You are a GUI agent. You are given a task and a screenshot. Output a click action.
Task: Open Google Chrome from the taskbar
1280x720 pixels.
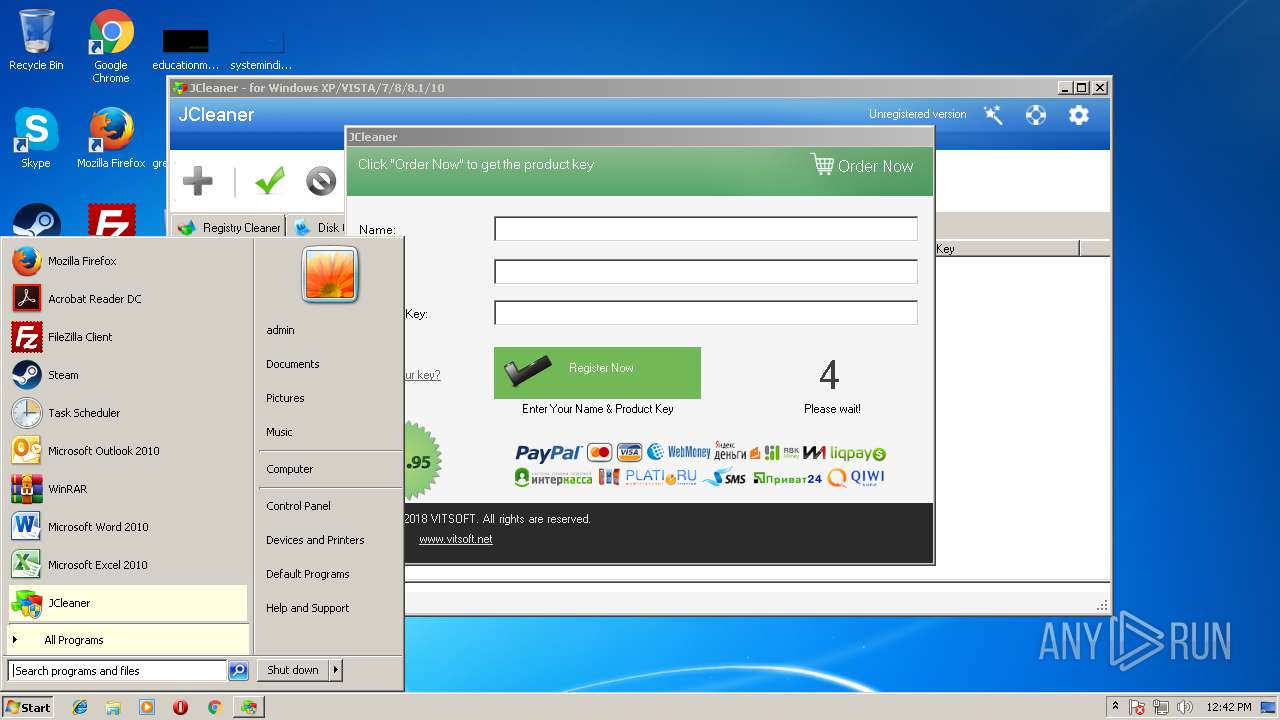[214, 707]
